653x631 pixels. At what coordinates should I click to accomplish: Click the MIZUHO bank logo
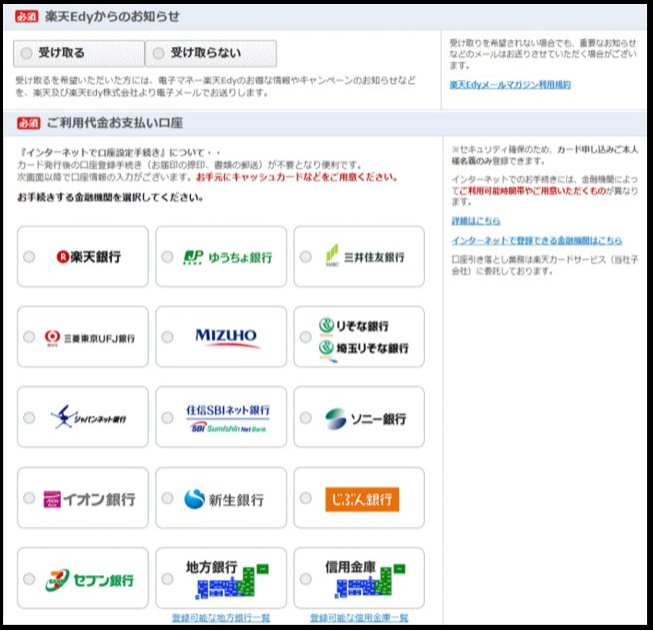(227, 337)
